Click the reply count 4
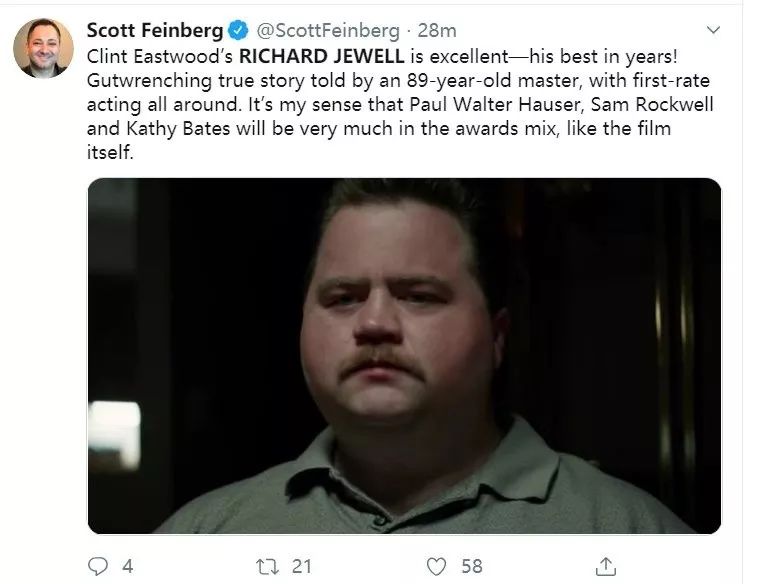 127,566
